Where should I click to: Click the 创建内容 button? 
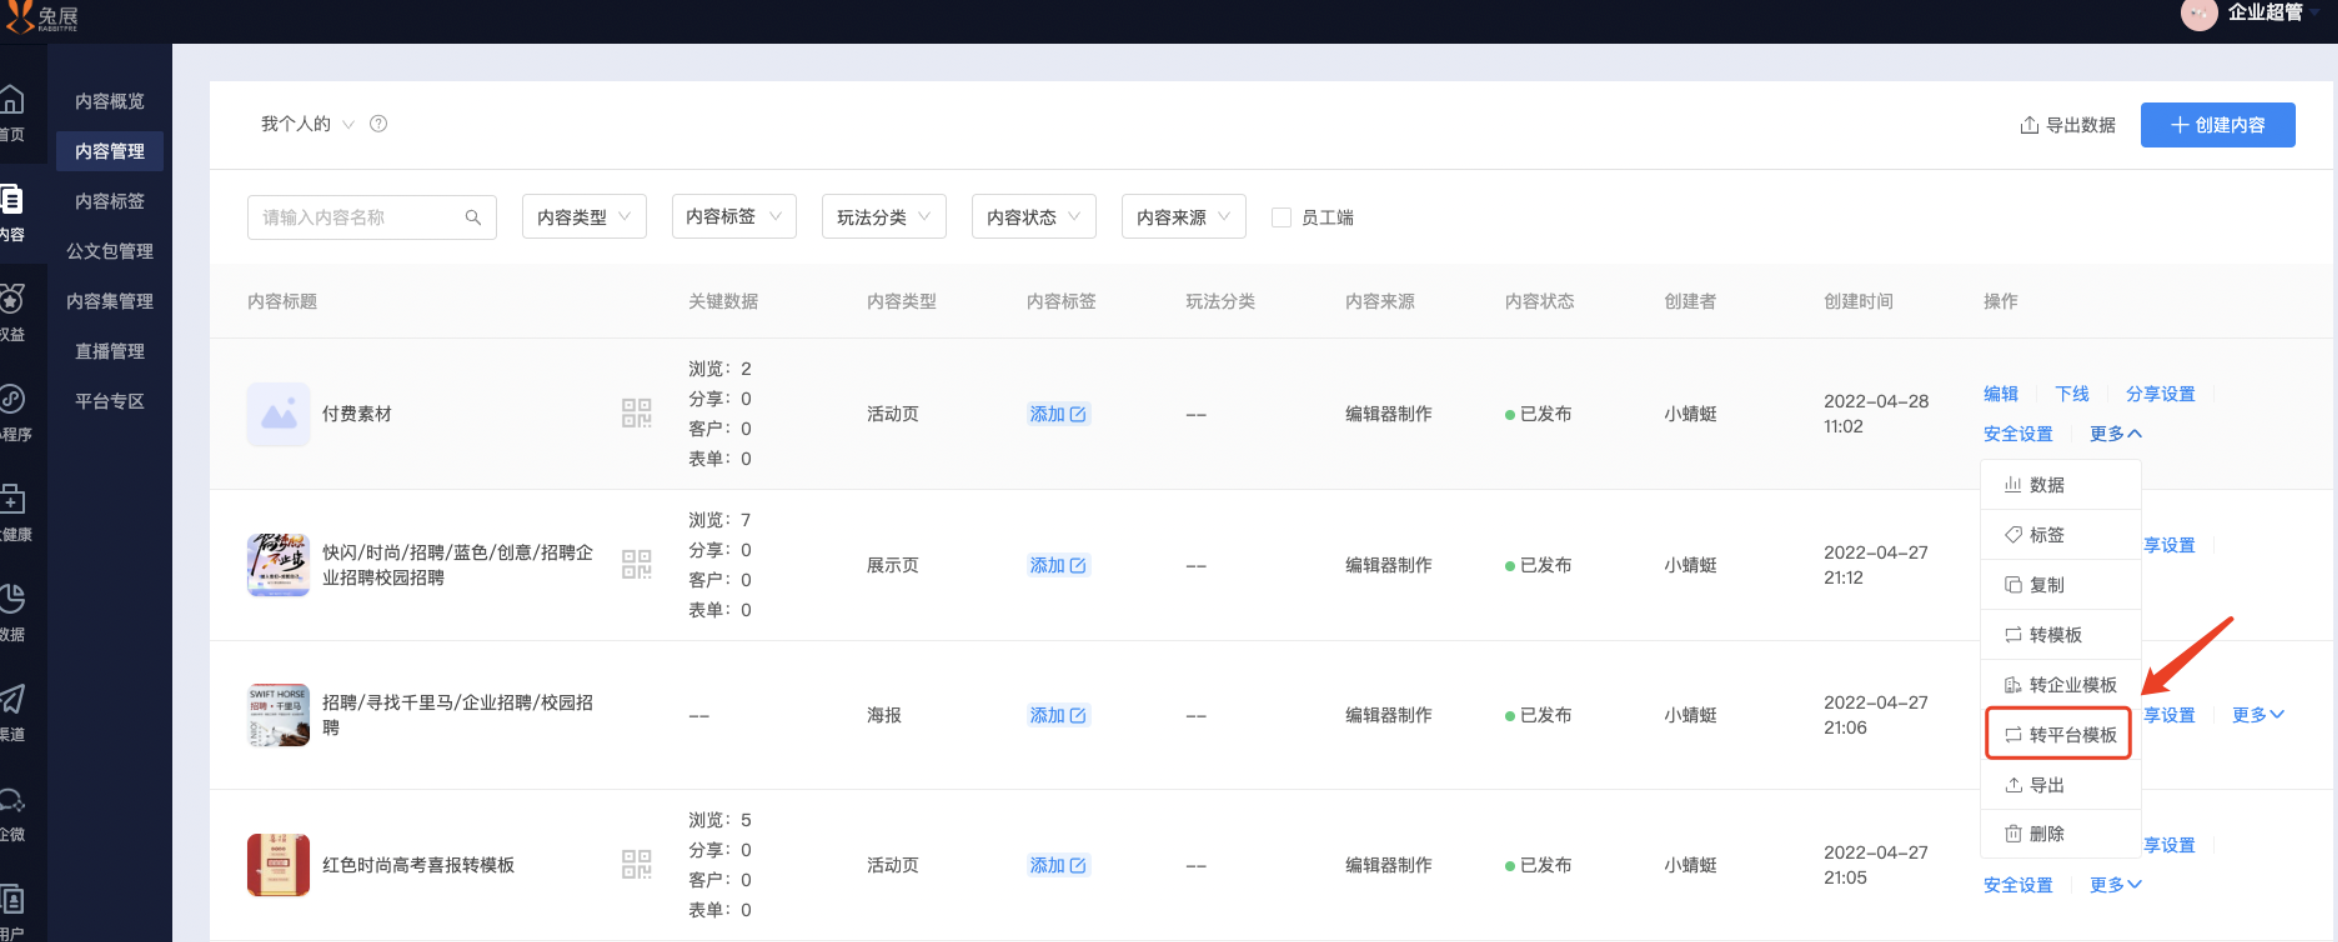click(2217, 125)
